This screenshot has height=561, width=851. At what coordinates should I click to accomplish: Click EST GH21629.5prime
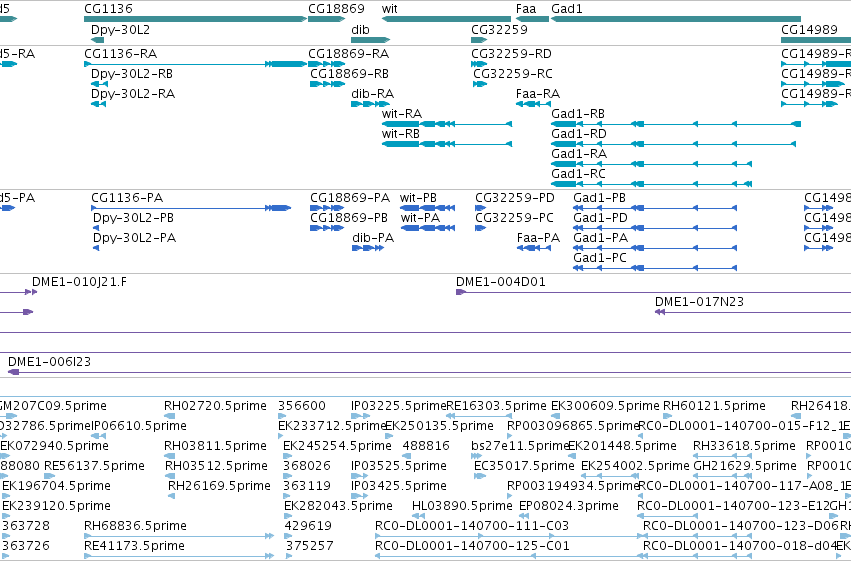(x=745, y=466)
